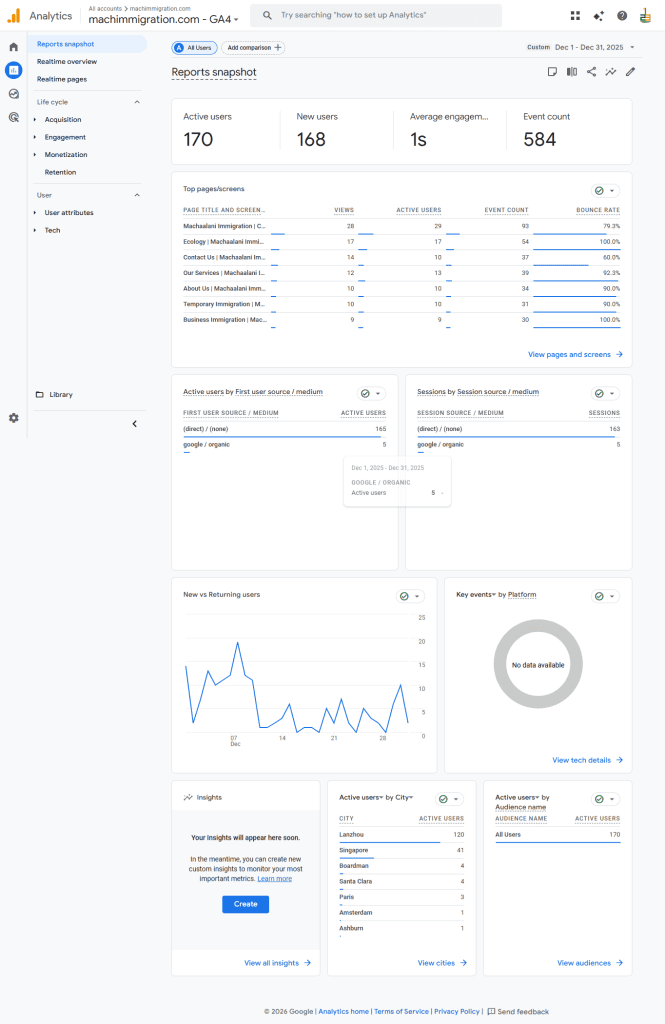This screenshot has width=665, height=1024.
Task: Open the Insights sparkline icon in header
Action: pyautogui.click(x=610, y=72)
